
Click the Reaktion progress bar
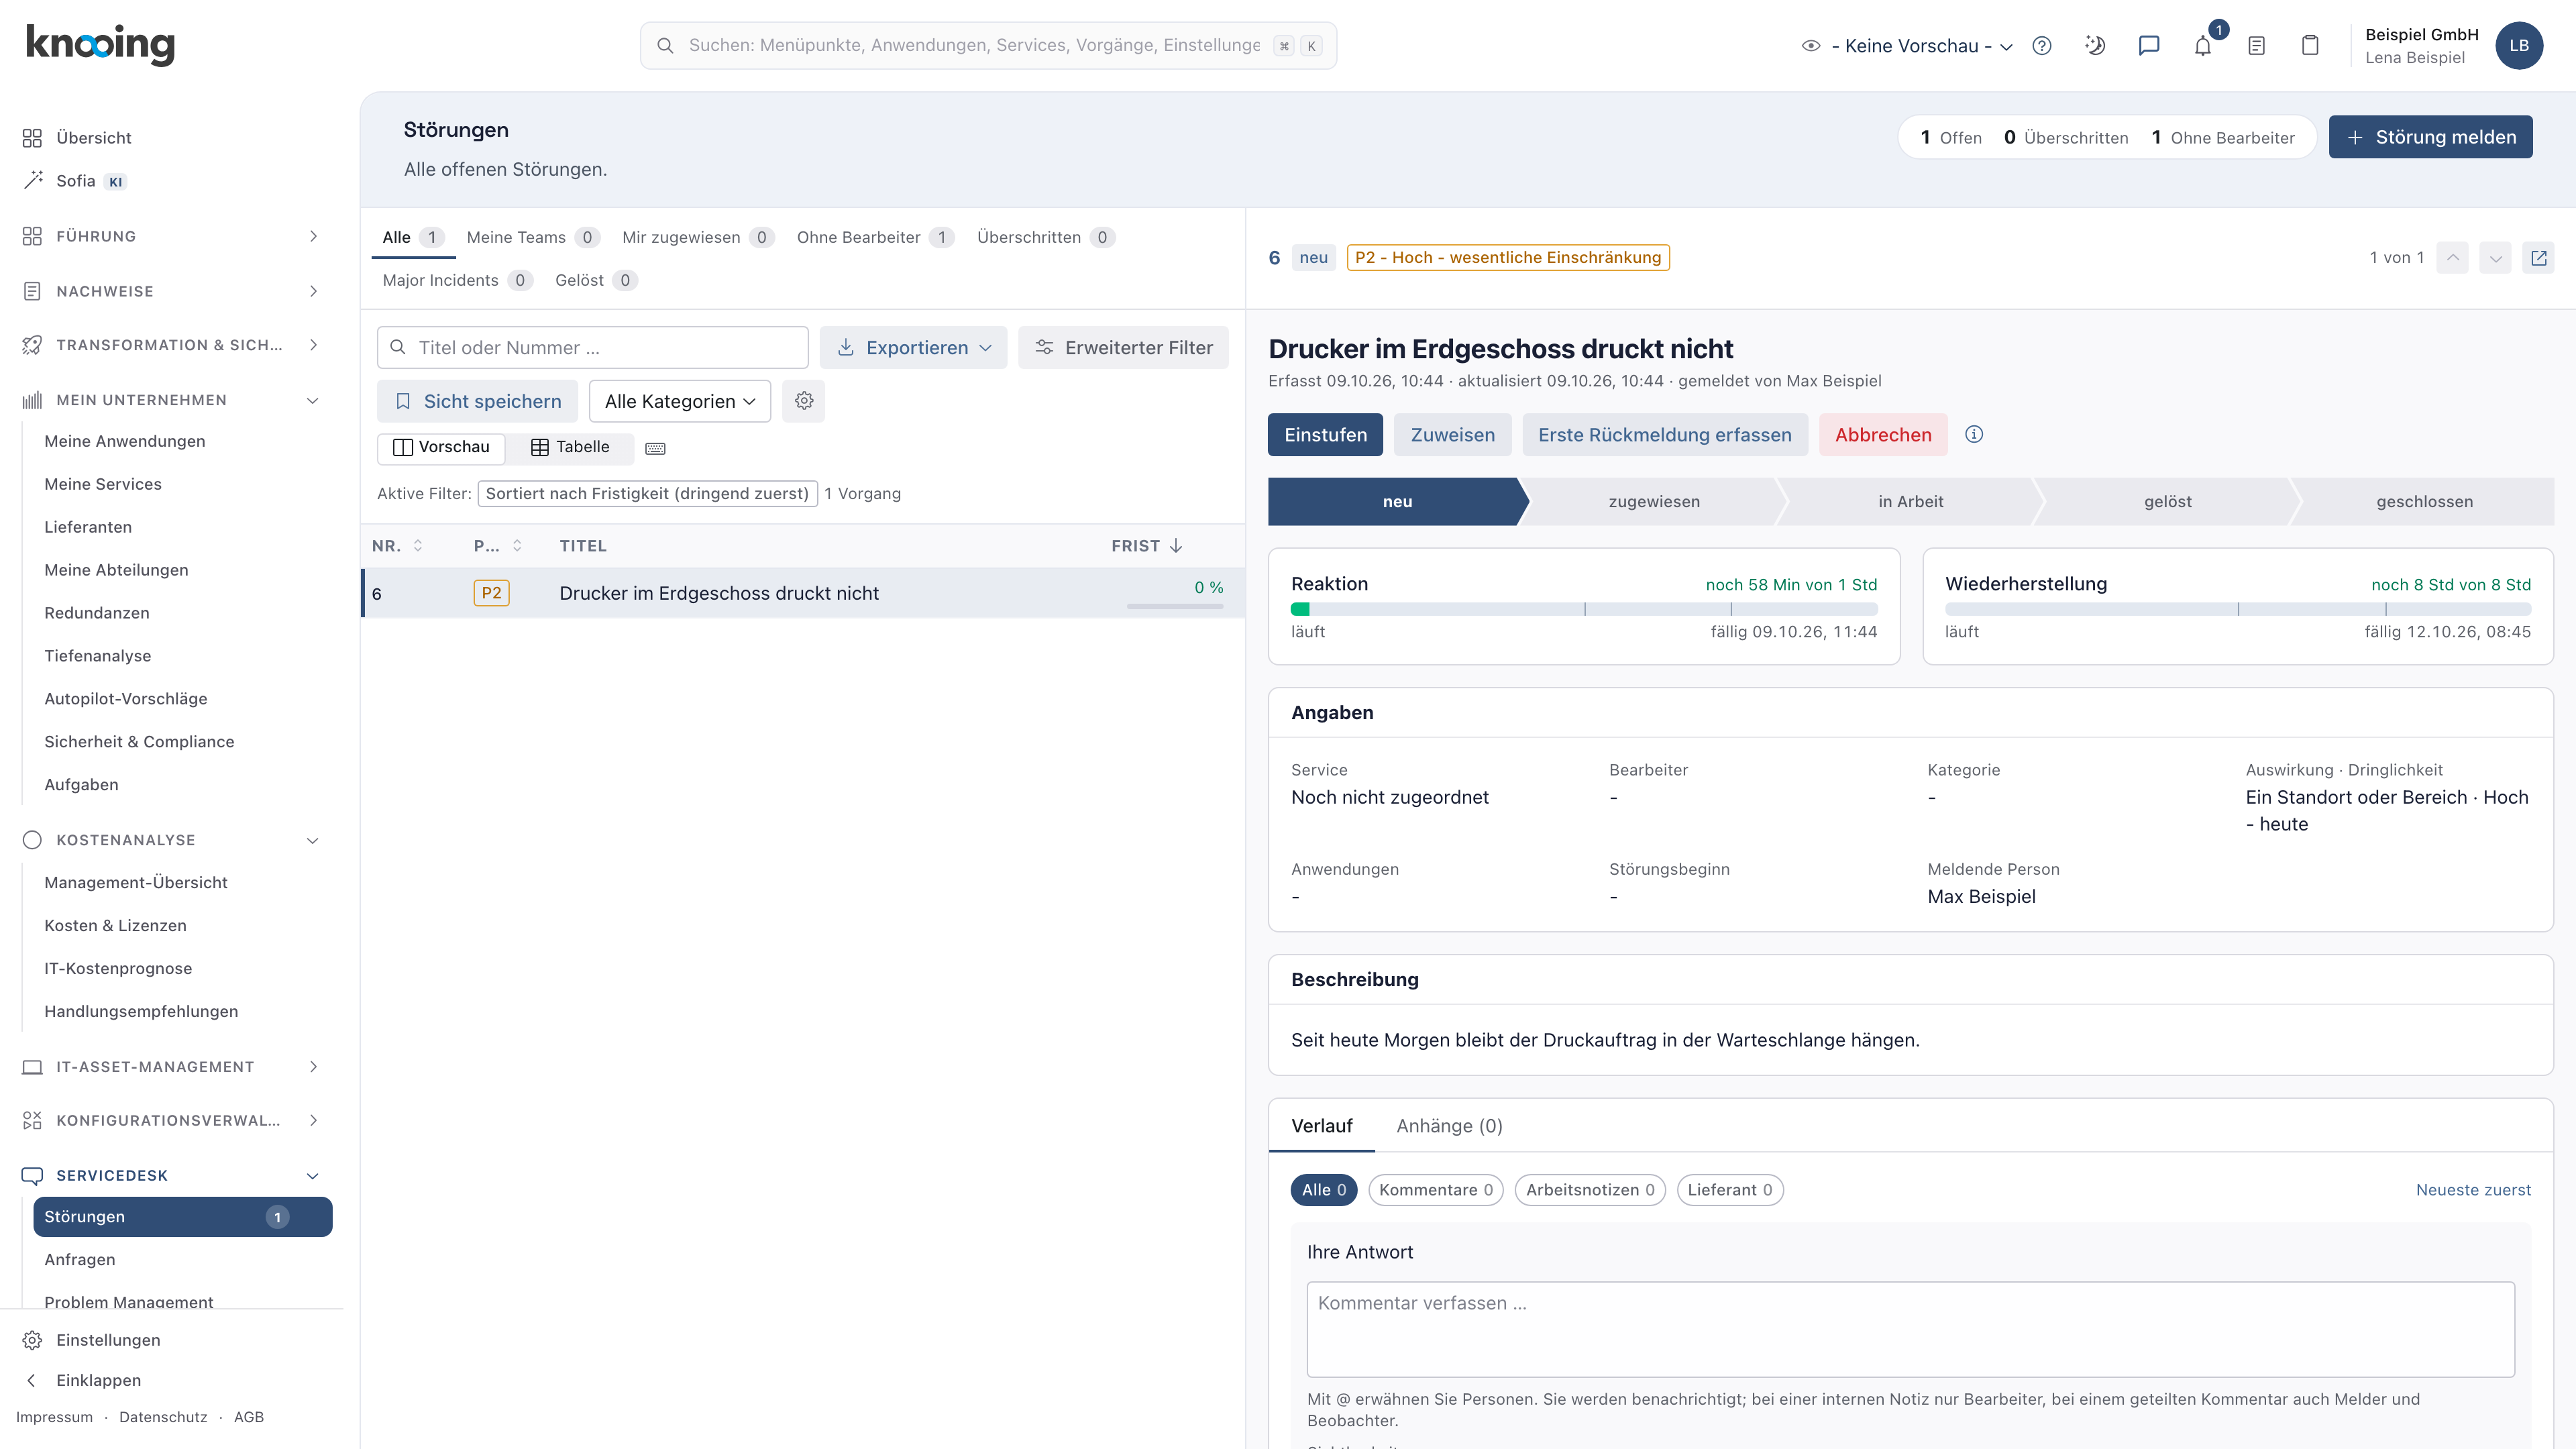click(1584, 609)
